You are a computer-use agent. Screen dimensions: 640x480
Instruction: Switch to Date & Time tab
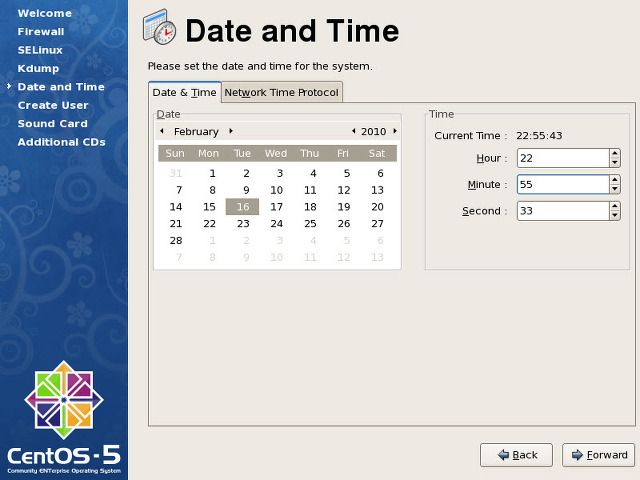click(184, 93)
